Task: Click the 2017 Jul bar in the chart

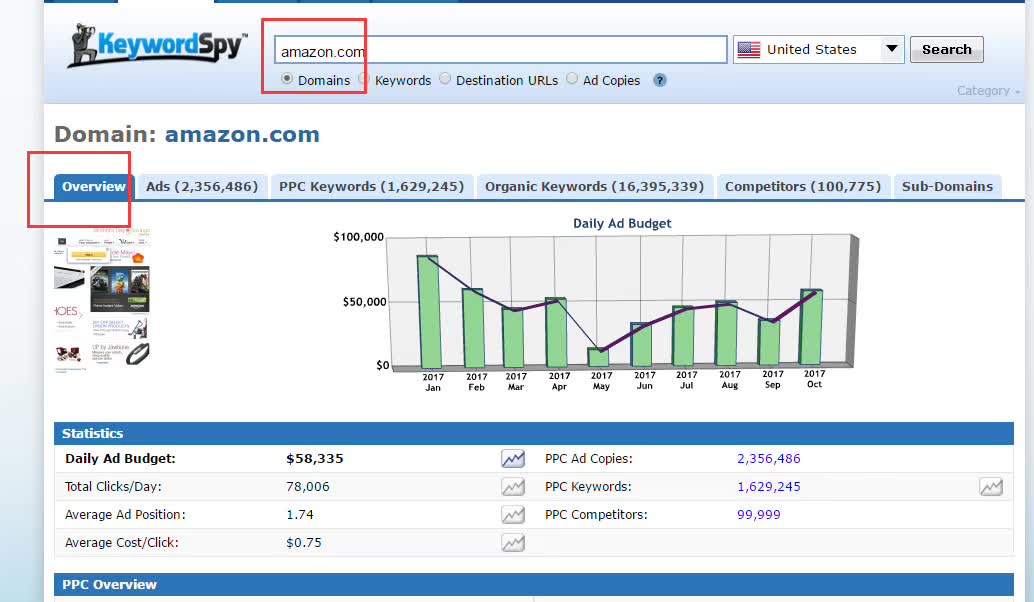Action: point(683,336)
